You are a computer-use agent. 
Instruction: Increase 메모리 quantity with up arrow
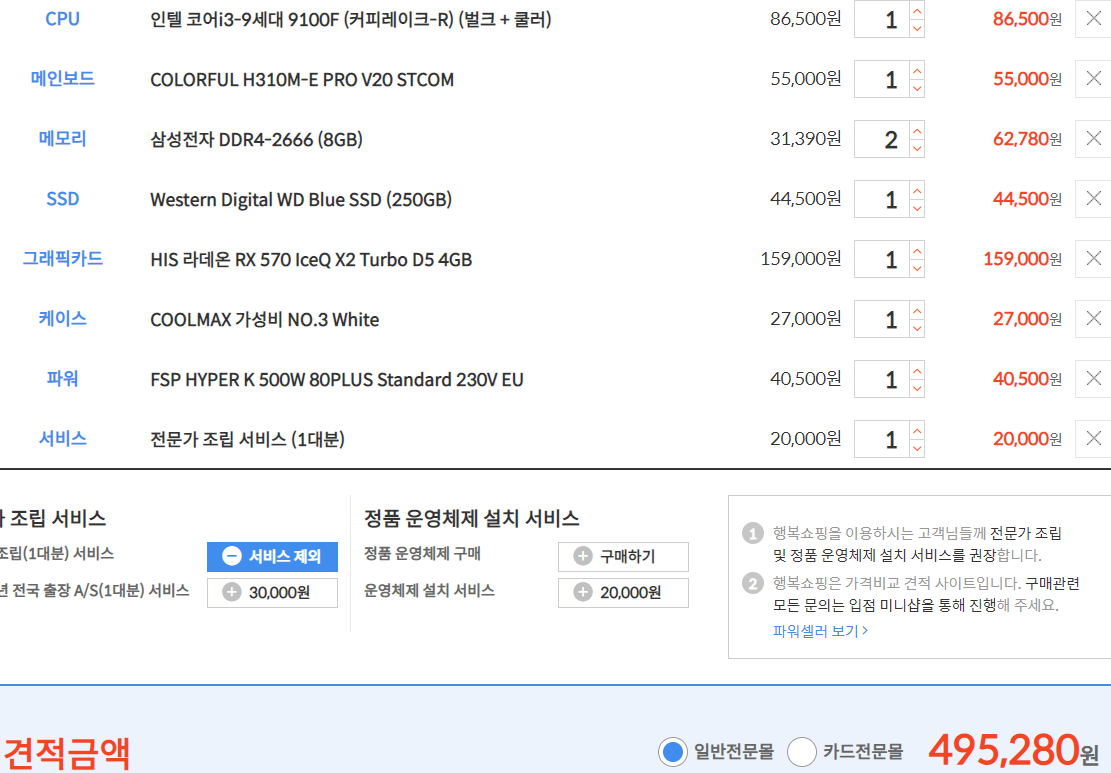[x=917, y=130]
